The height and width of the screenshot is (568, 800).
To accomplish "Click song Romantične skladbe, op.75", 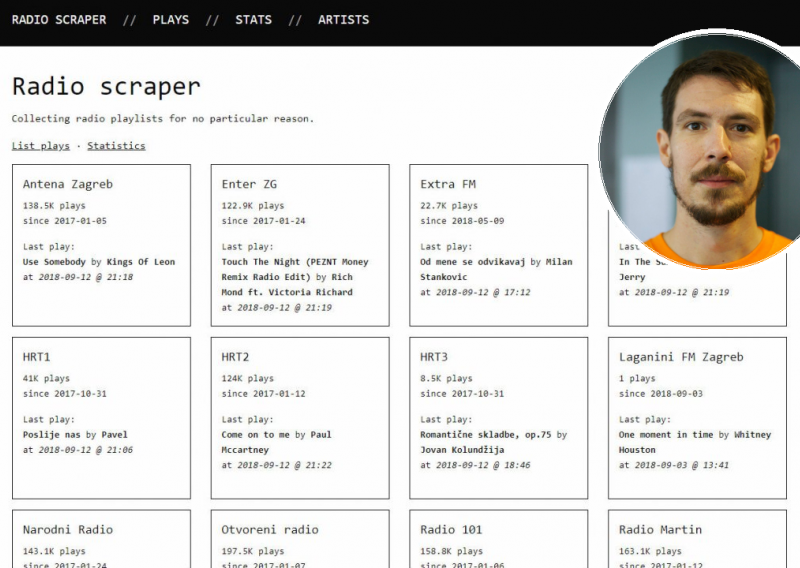I will tap(486, 435).
